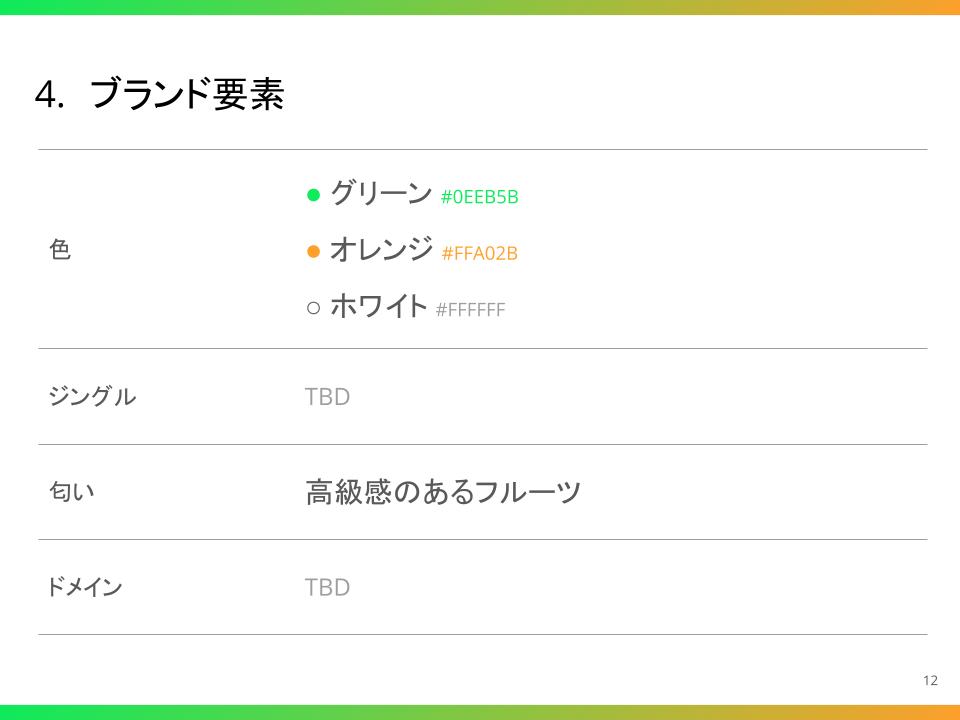This screenshot has width=960, height=720.
Task: Click the slide page number 12
Action: point(930,681)
